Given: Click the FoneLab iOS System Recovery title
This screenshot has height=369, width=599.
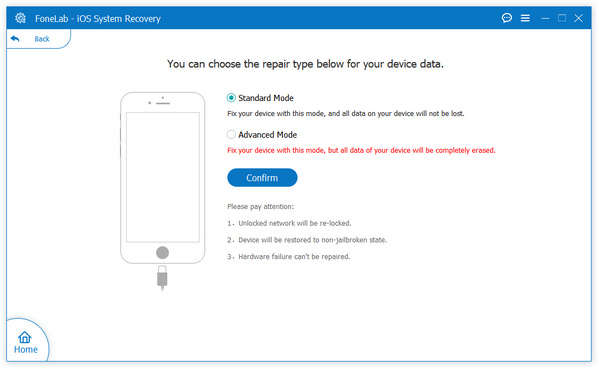Looking at the screenshot, I should [98, 19].
